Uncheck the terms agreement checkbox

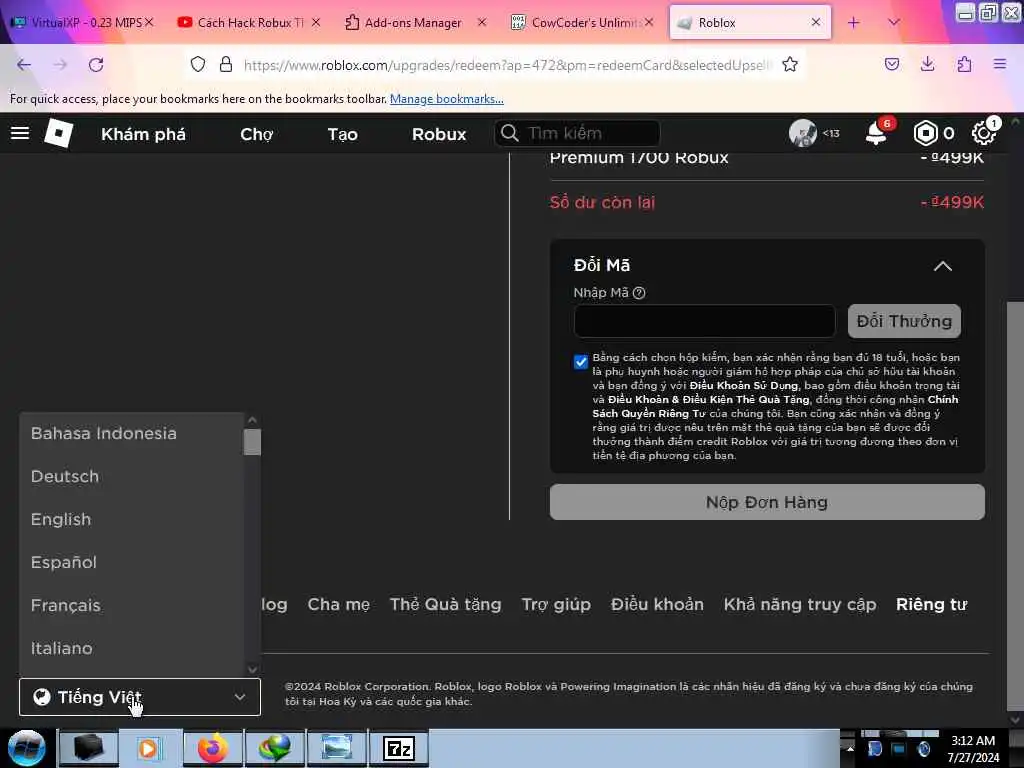point(581,362)
